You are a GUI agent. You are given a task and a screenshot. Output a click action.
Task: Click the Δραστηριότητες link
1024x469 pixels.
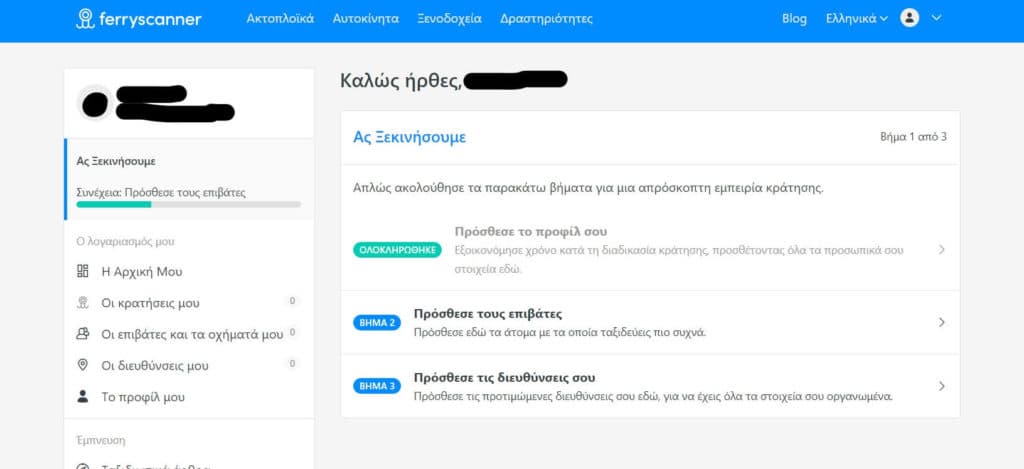pos(546,19)
